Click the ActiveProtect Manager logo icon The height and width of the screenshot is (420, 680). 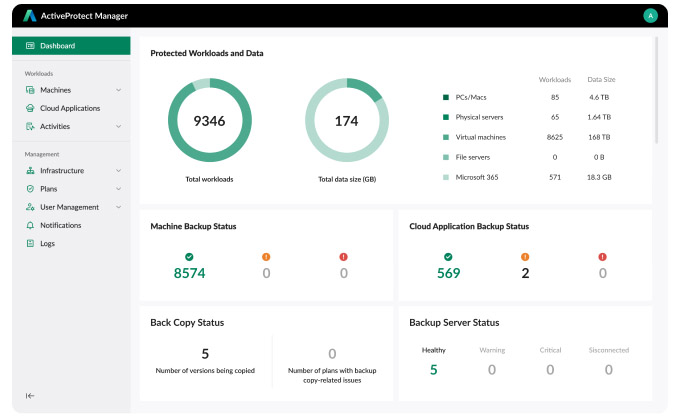pyautogui.click(x=30, y=16)
